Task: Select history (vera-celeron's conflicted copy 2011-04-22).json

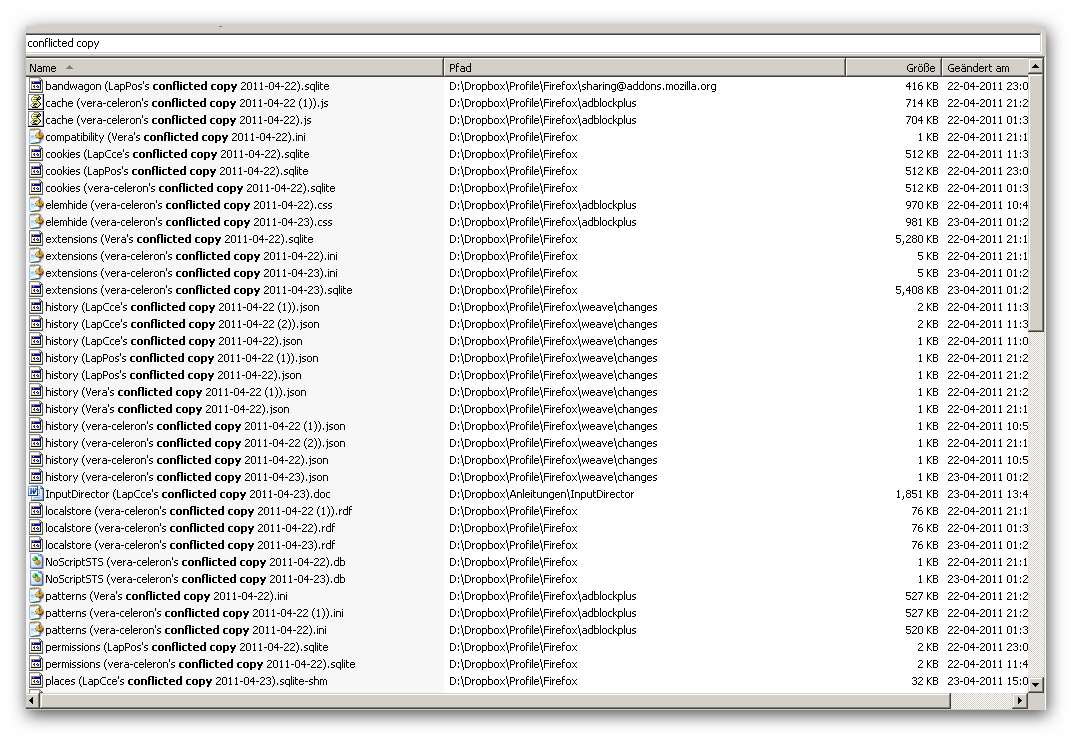Action: 187,460
